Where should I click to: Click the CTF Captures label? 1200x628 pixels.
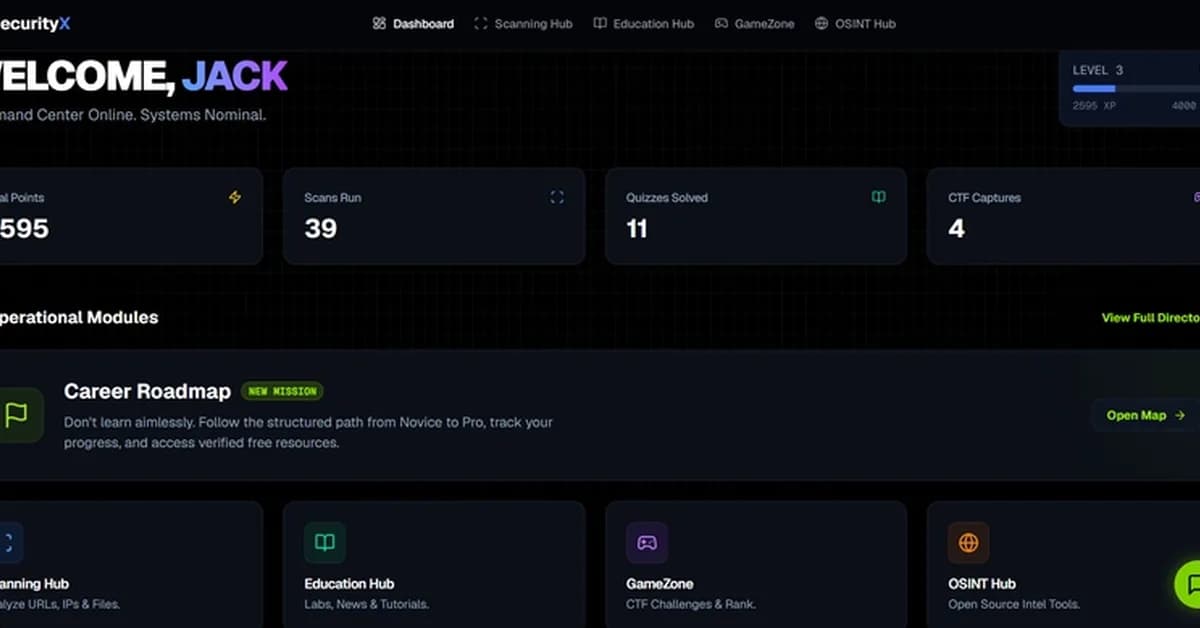pos(985,198)
